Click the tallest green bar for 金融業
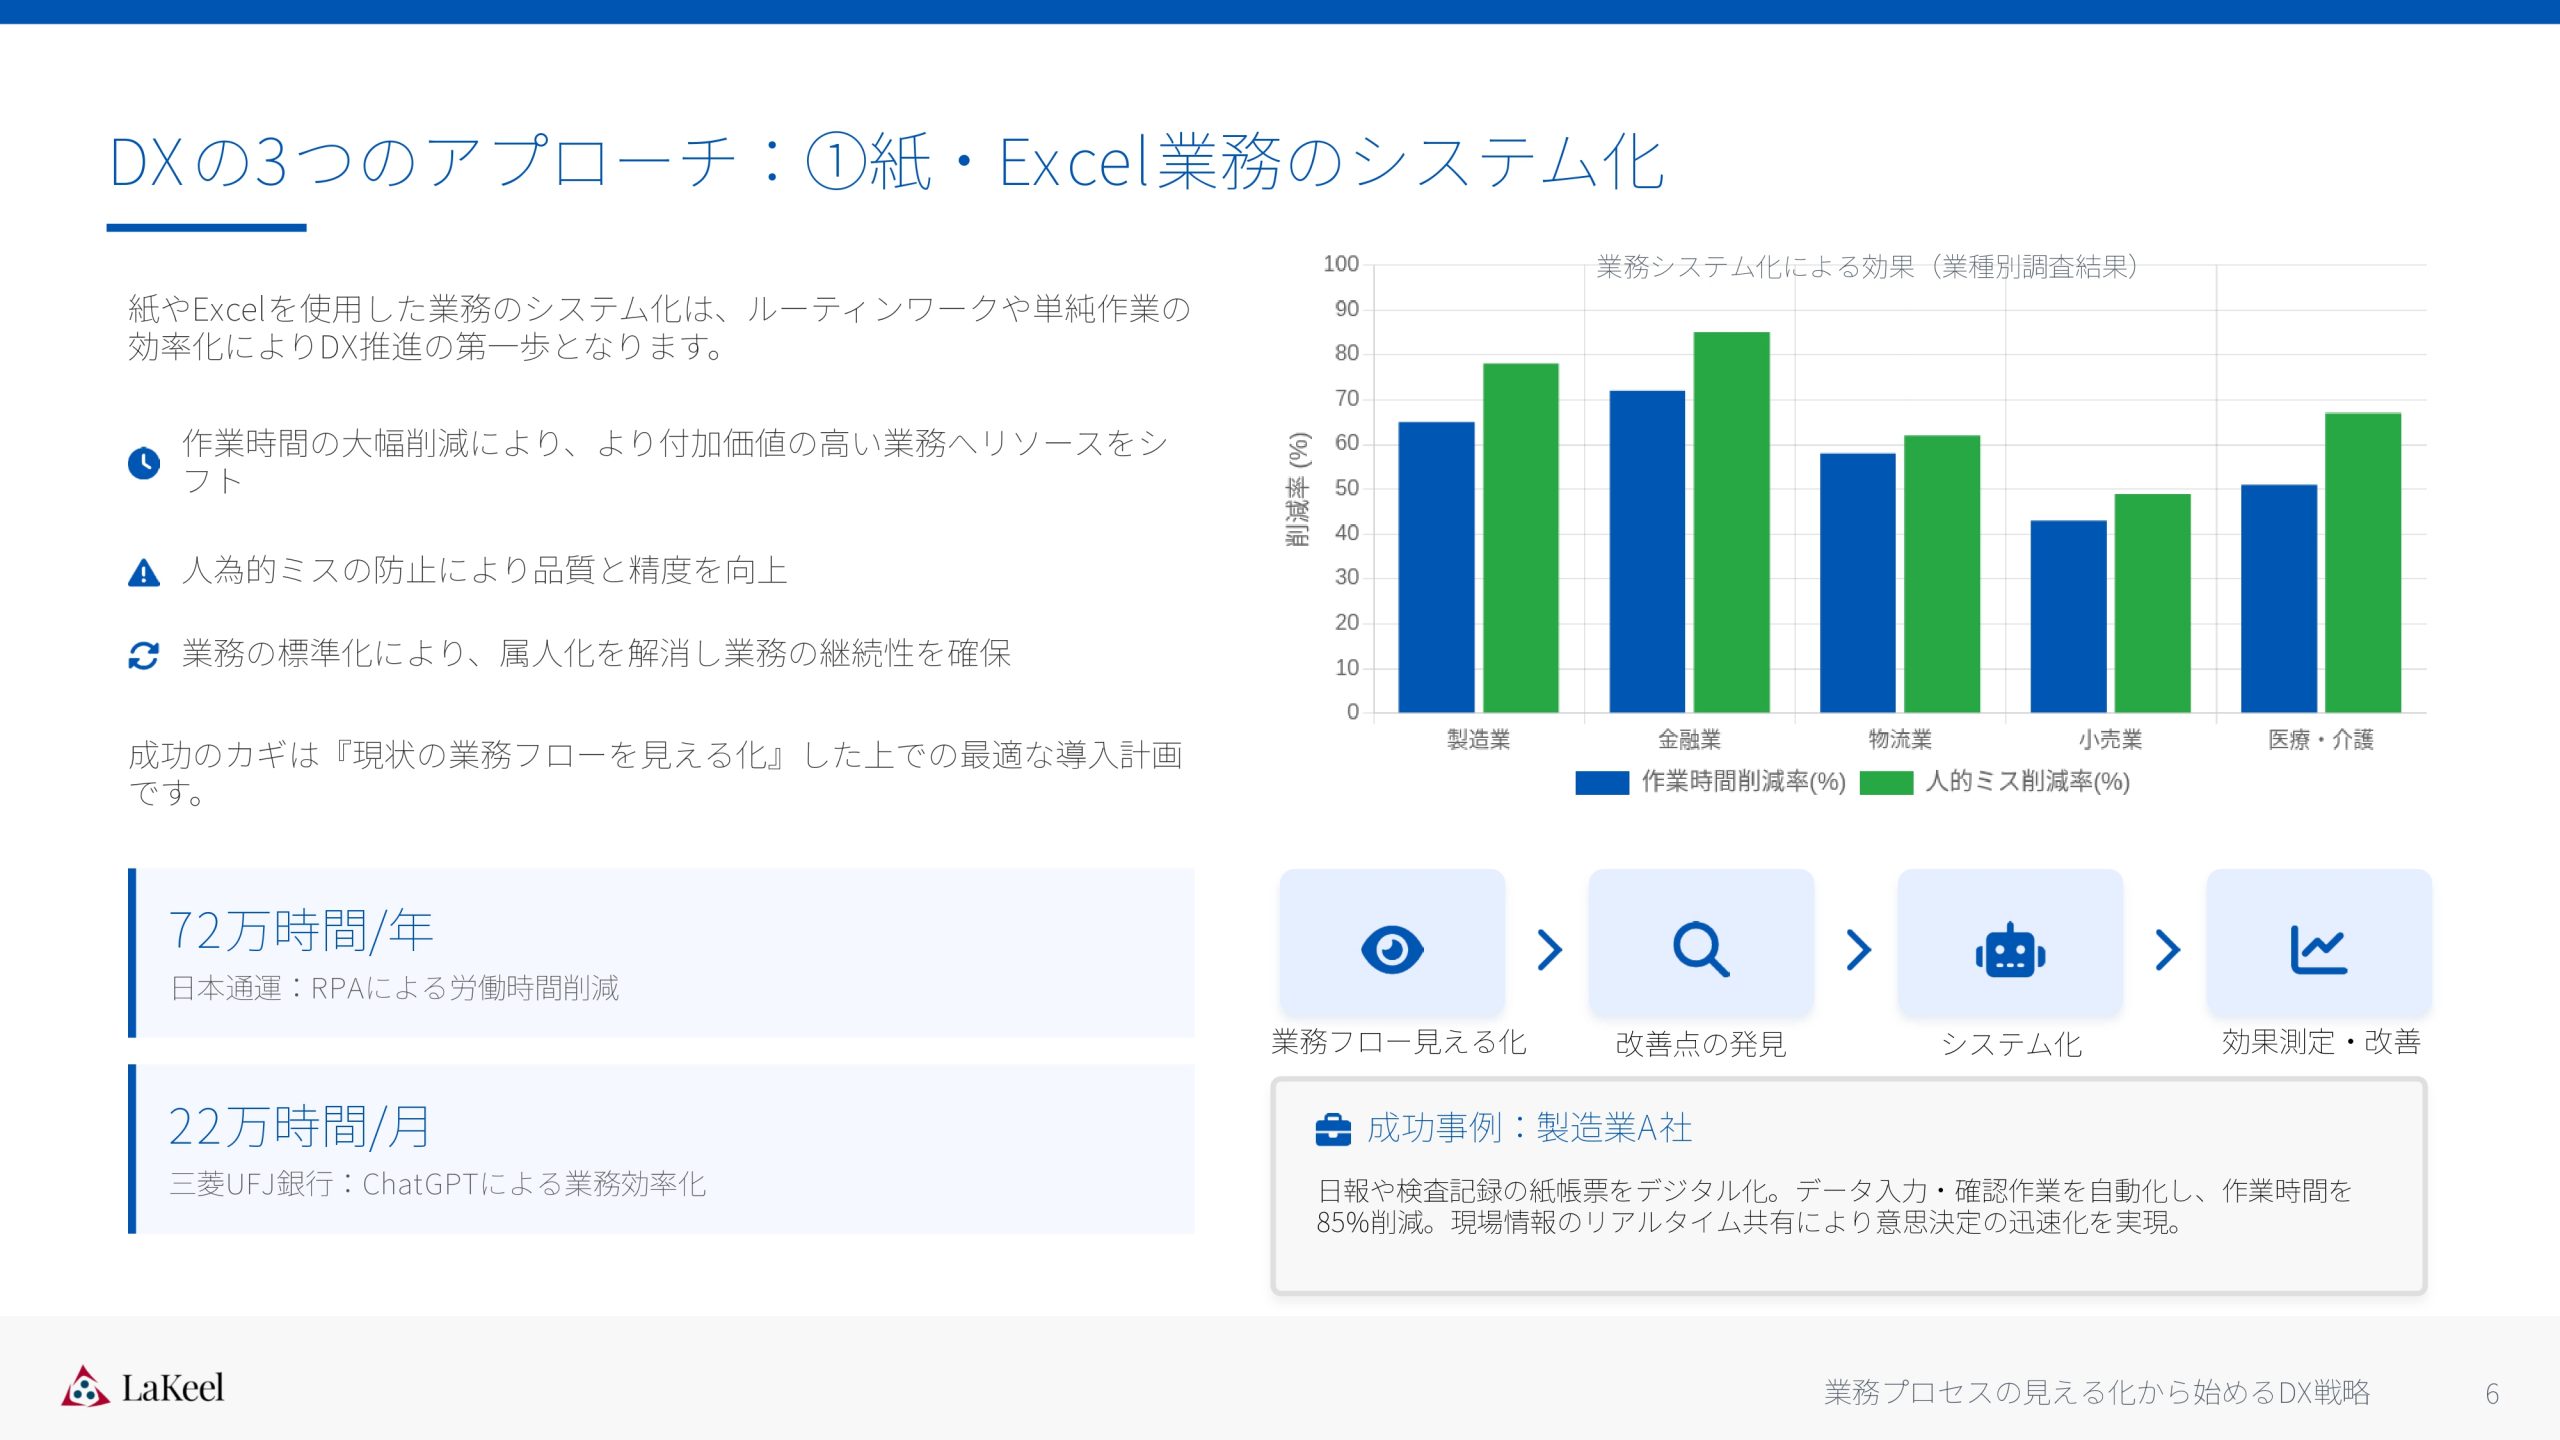Viewport: 2560px width, 1440px height. (1731, 522)
